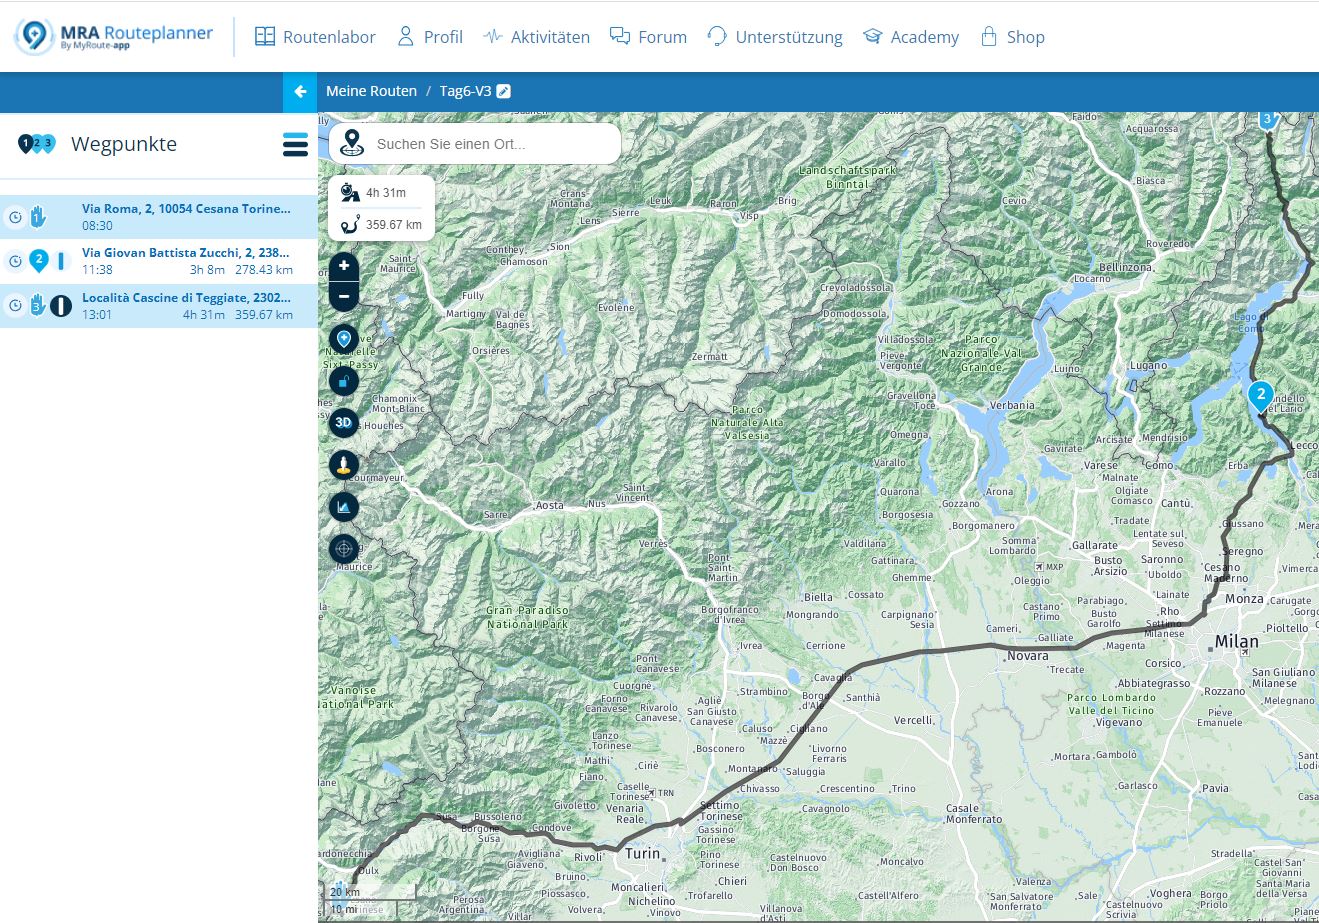Viewport: 1319px width, 923px height.
Task: Open the Aktivitäten menu item
Action: click(x=536, y=37)
